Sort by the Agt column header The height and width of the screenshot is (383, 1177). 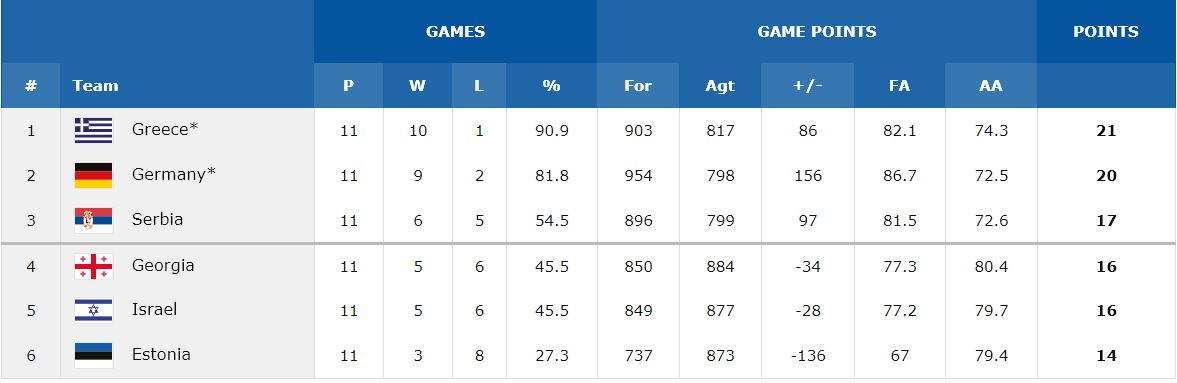pos(720,86)
